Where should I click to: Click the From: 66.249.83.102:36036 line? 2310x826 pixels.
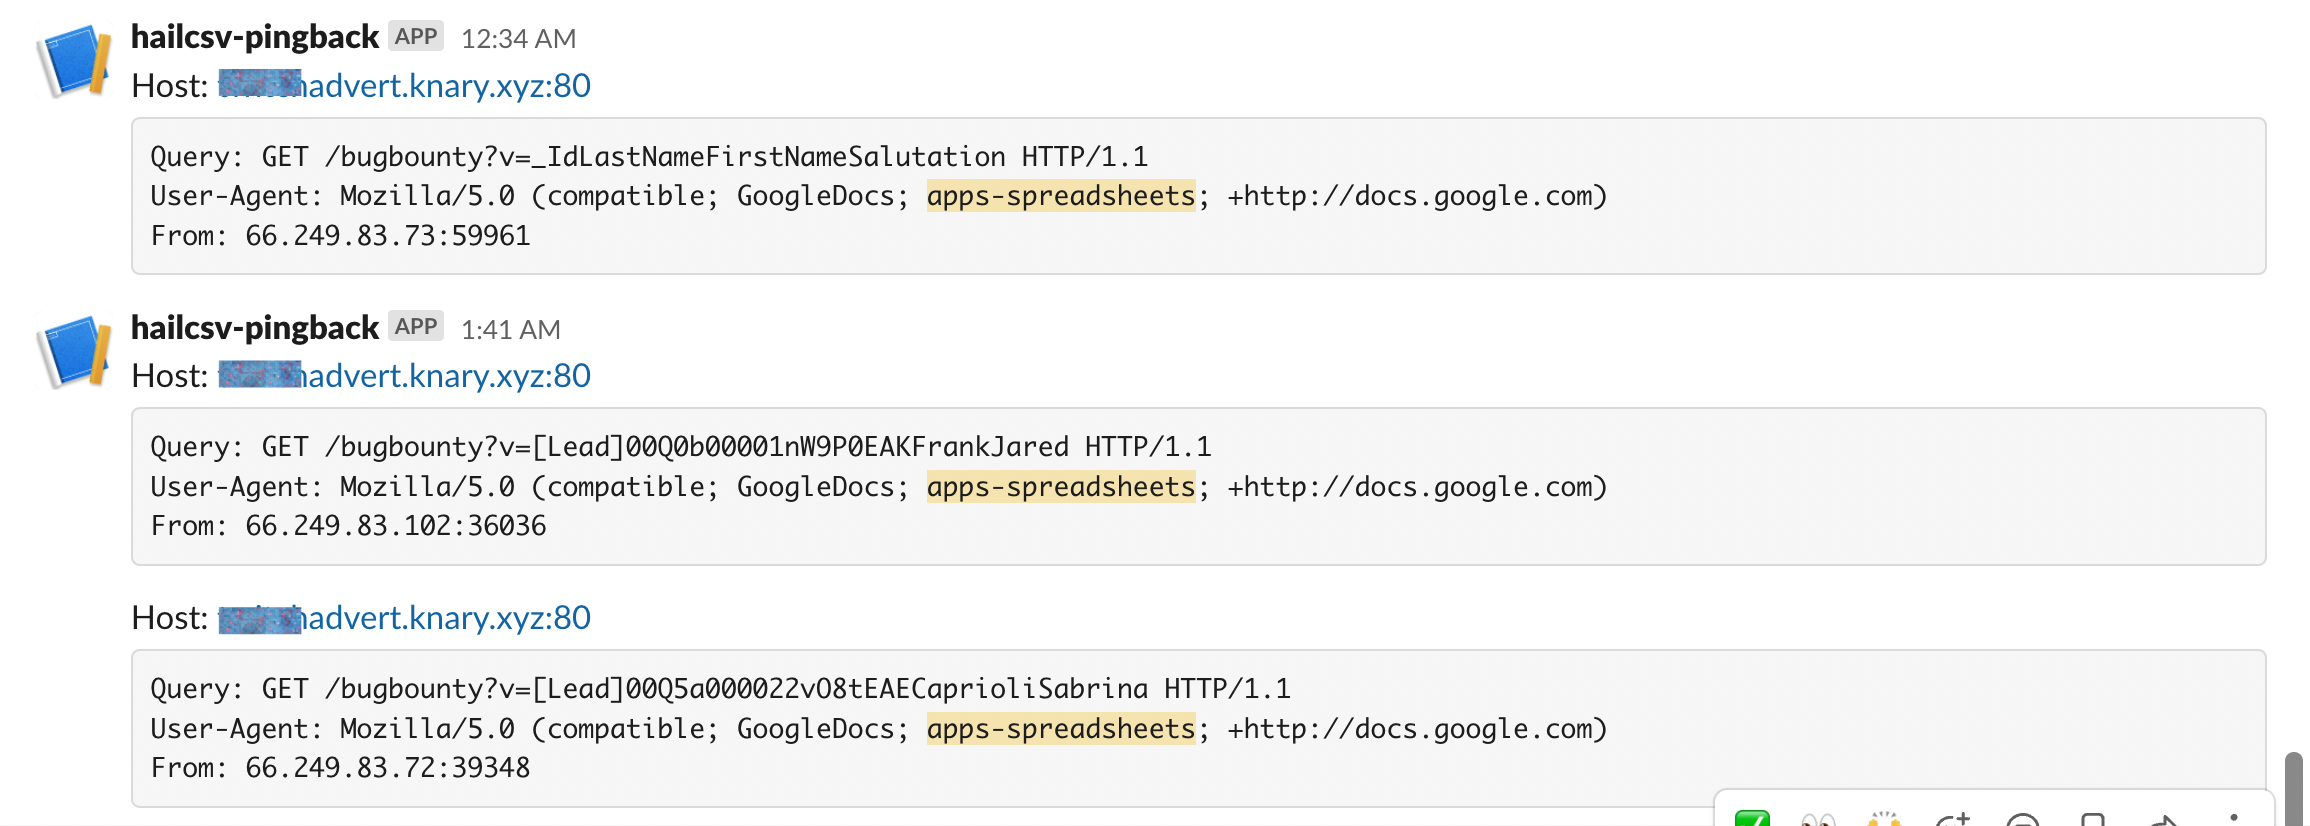tap(348, 526)
